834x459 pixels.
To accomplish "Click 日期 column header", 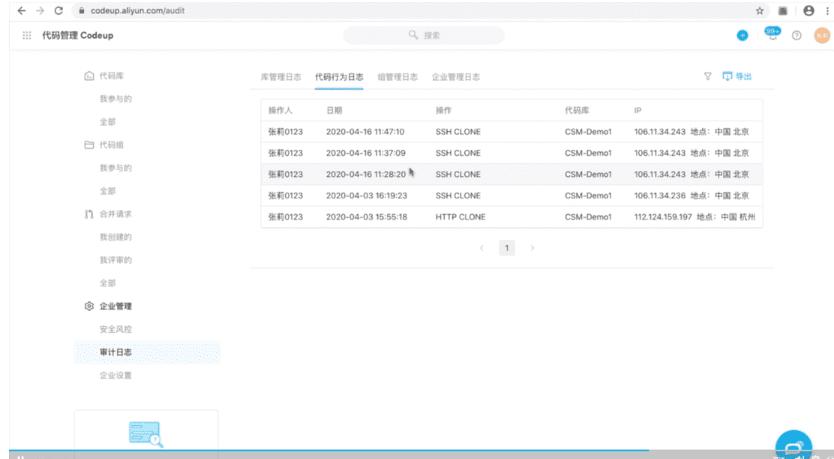I will 334,110.
